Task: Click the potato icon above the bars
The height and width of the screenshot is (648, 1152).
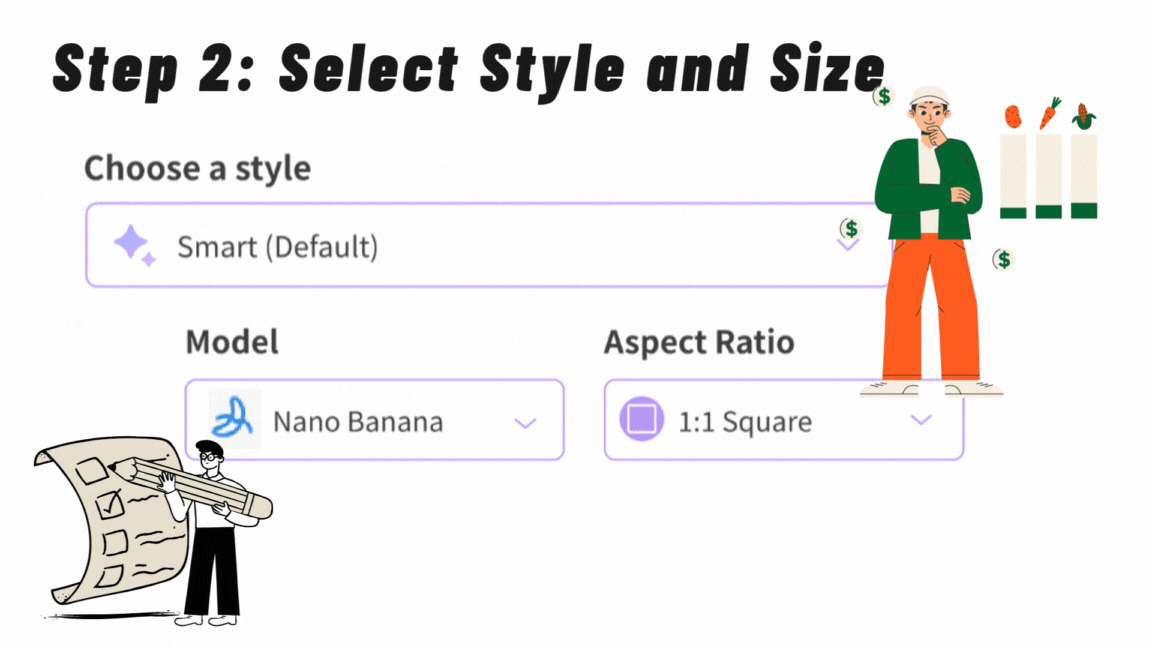Action: pos(1013,117)
